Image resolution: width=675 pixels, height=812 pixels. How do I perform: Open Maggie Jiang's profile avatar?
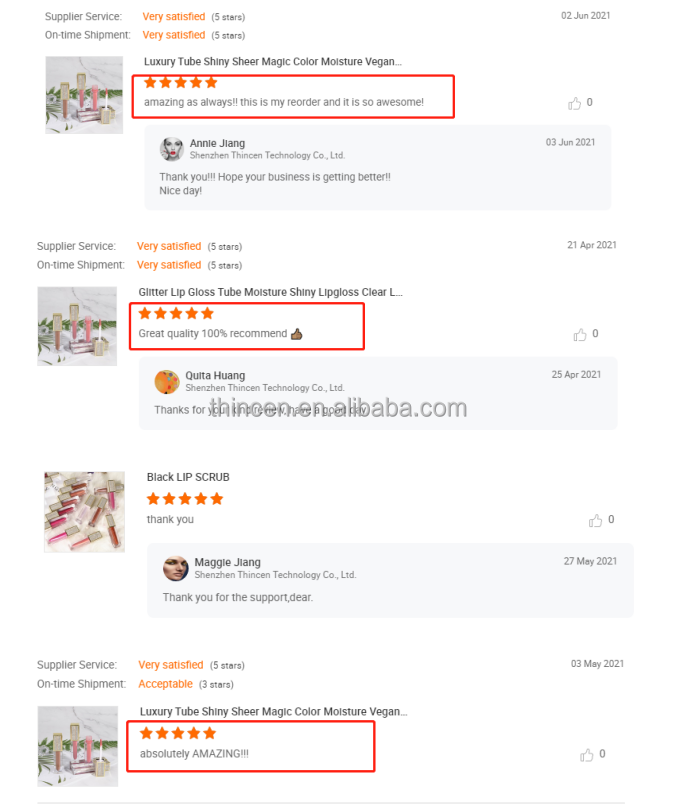point(176,569)
